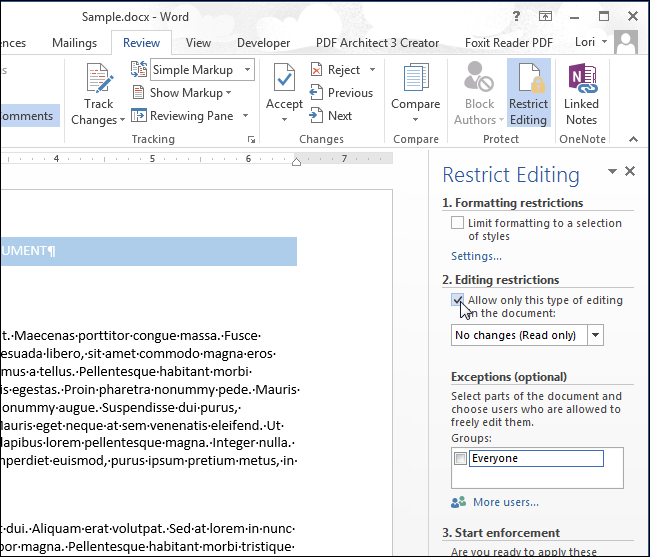Click the ruler right indent marker

[x=296, y=161]
